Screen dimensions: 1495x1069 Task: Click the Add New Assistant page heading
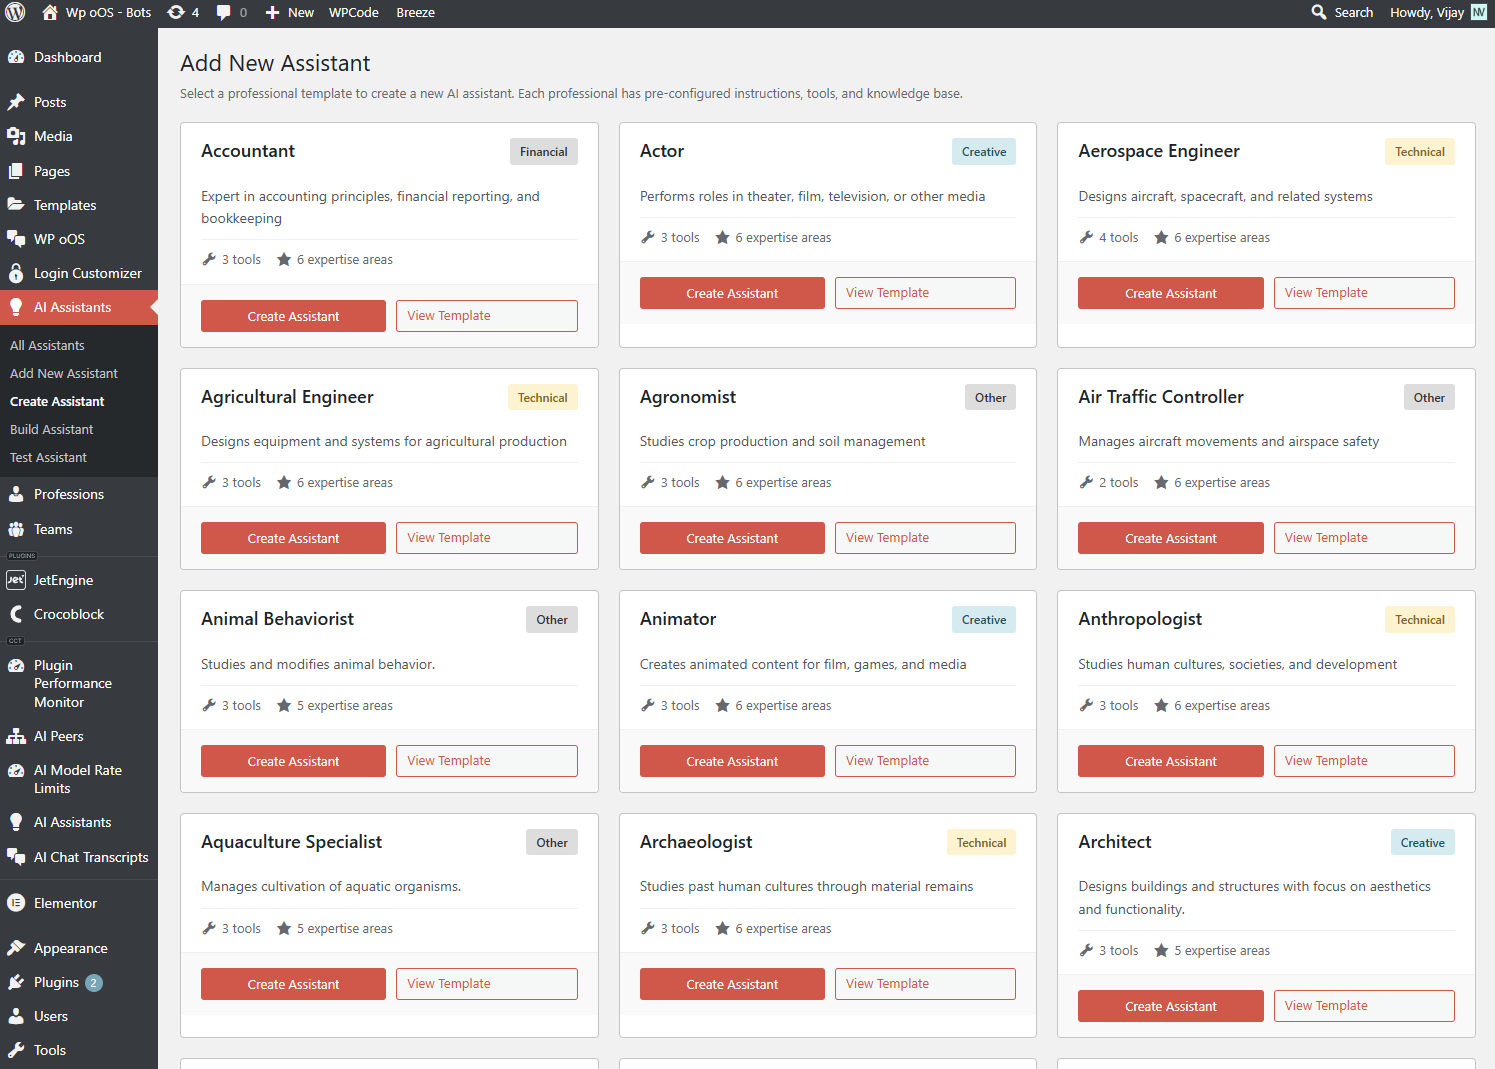click(275, 63)
